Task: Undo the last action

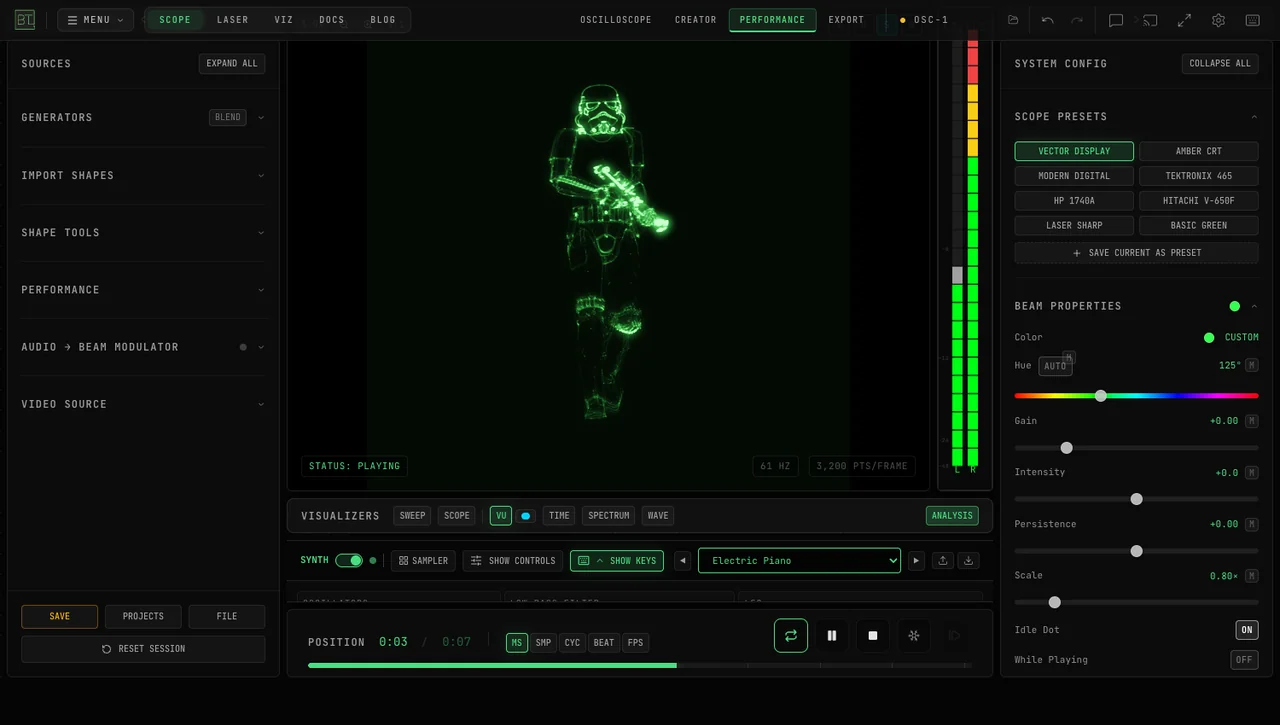Action: pos(1047,20)
